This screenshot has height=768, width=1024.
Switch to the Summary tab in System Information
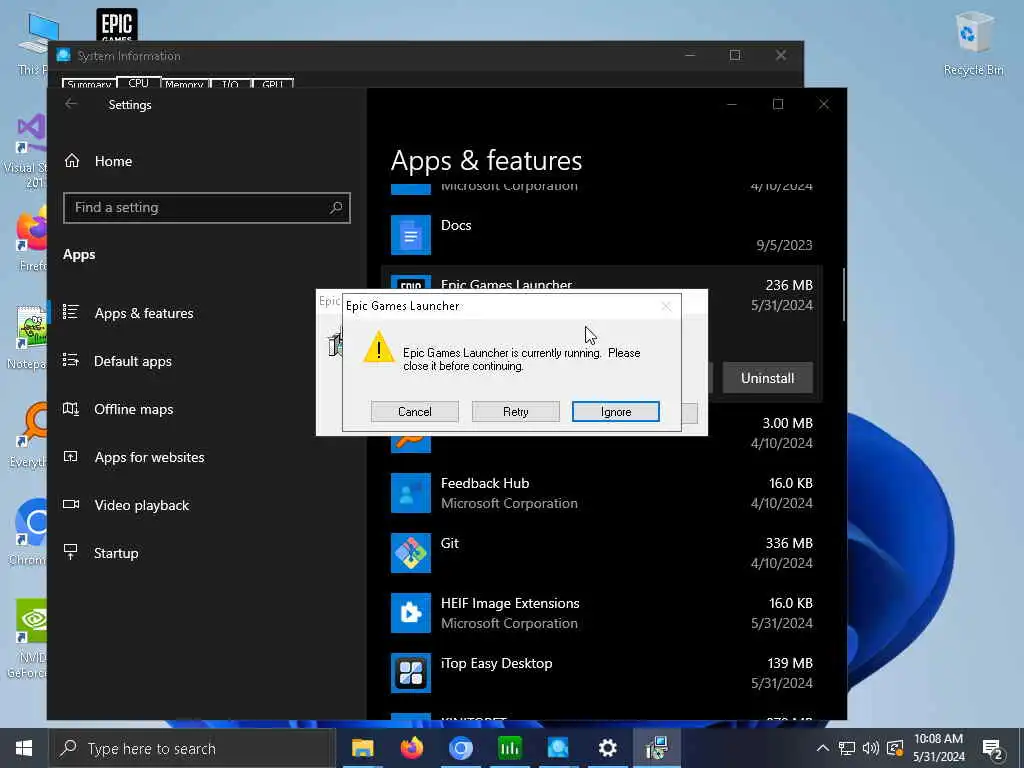point(89,84)
